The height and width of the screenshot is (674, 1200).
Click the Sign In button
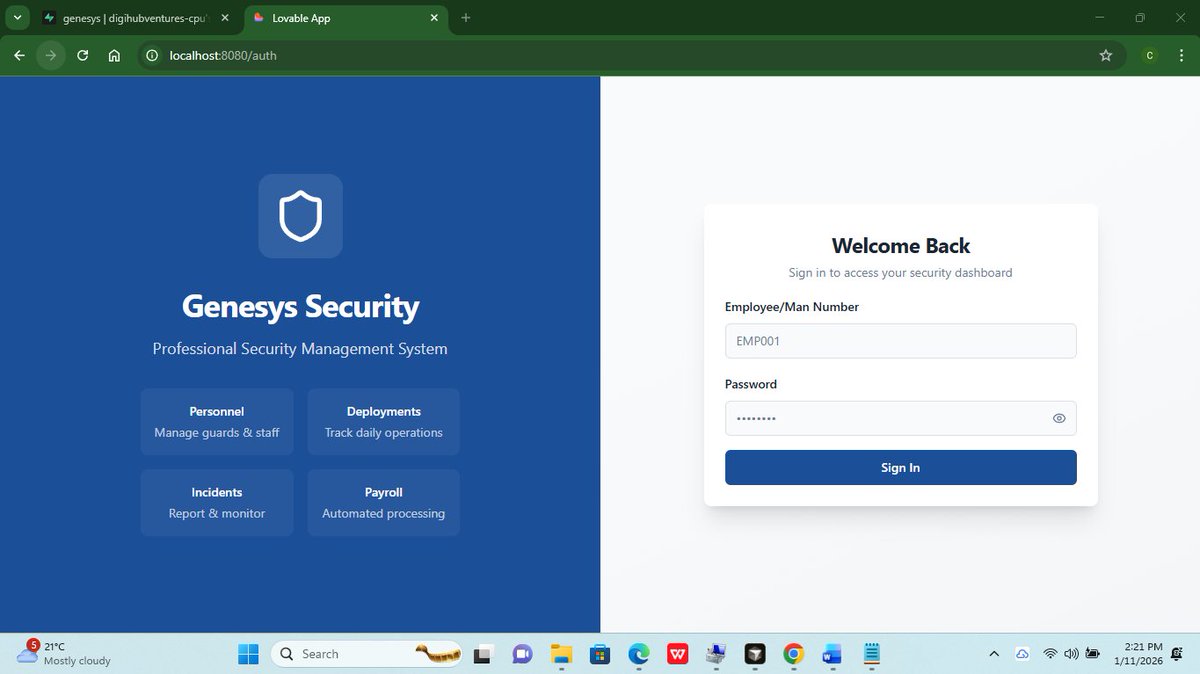point(900,468)
